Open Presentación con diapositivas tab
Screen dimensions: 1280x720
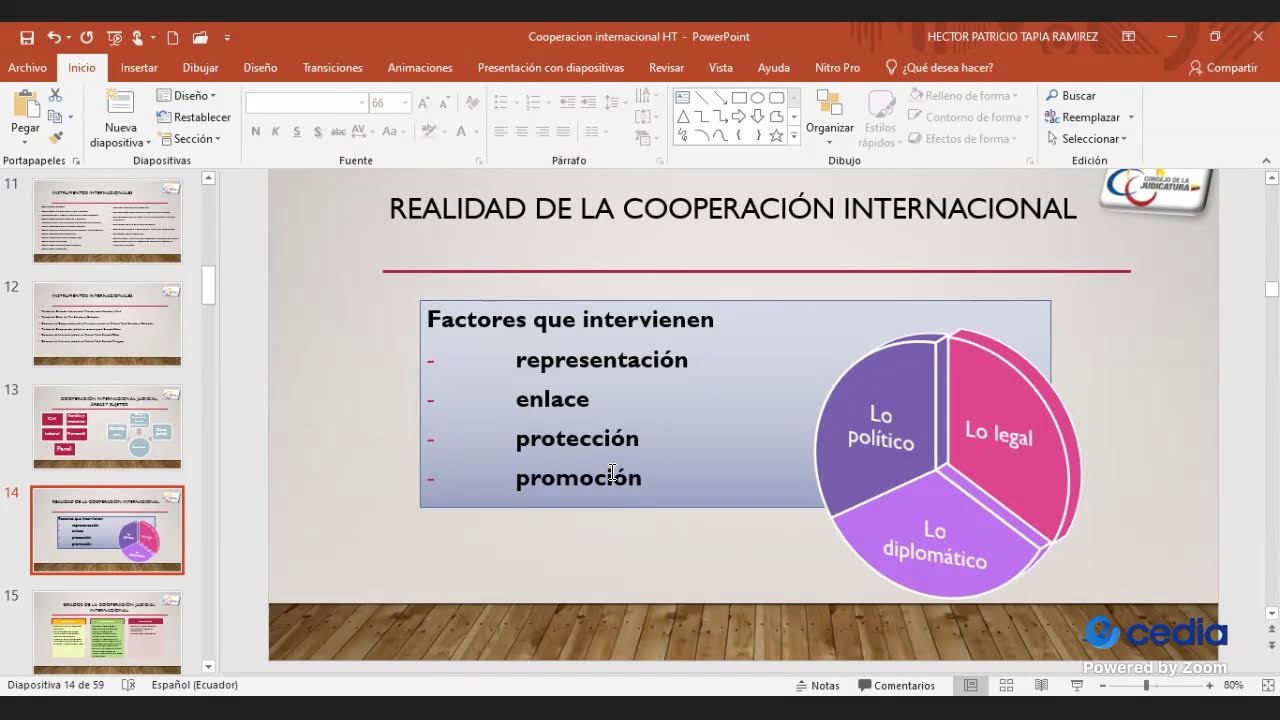[551, 68]
